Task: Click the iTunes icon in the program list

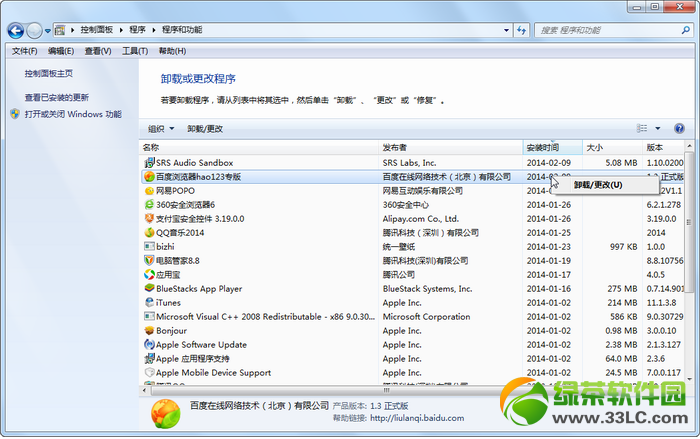Action: [149, 302]
